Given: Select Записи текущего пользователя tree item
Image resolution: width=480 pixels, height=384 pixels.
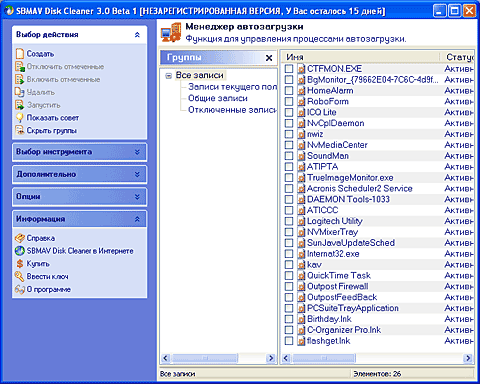Looking at the screenshot, I should click(x=232, y=87).
